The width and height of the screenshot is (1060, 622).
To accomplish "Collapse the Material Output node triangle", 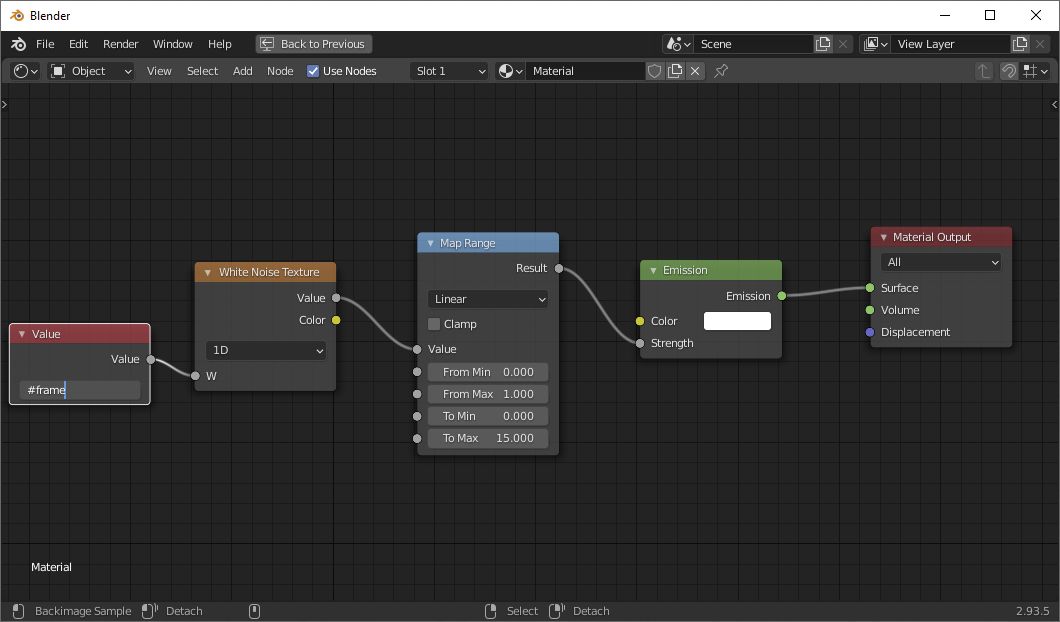I will [x=884, y=237].
